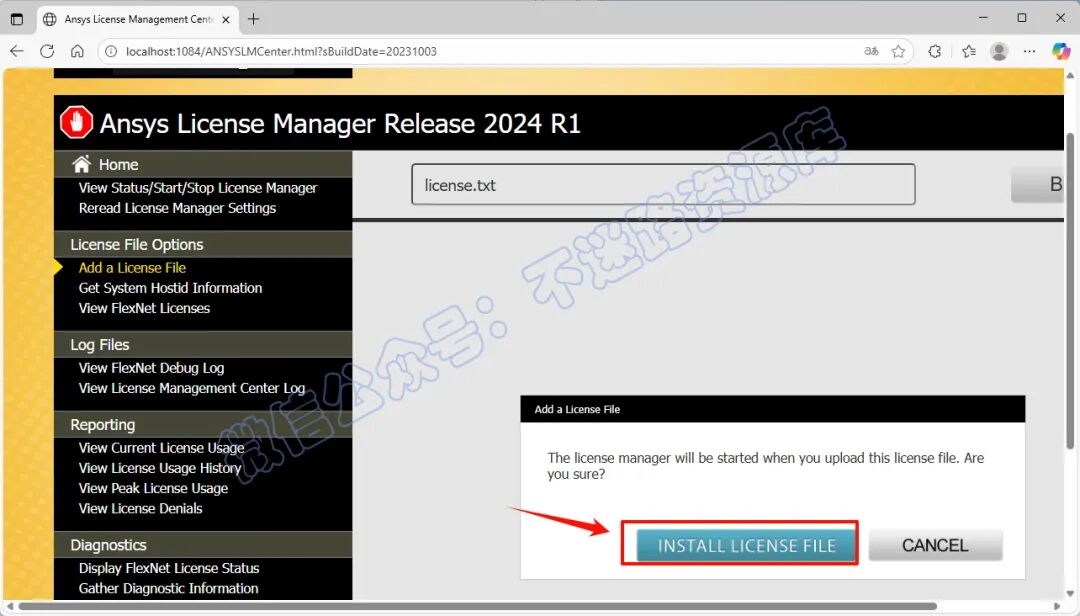
Task: Minimize the browser window
Action: pos(983,18)
